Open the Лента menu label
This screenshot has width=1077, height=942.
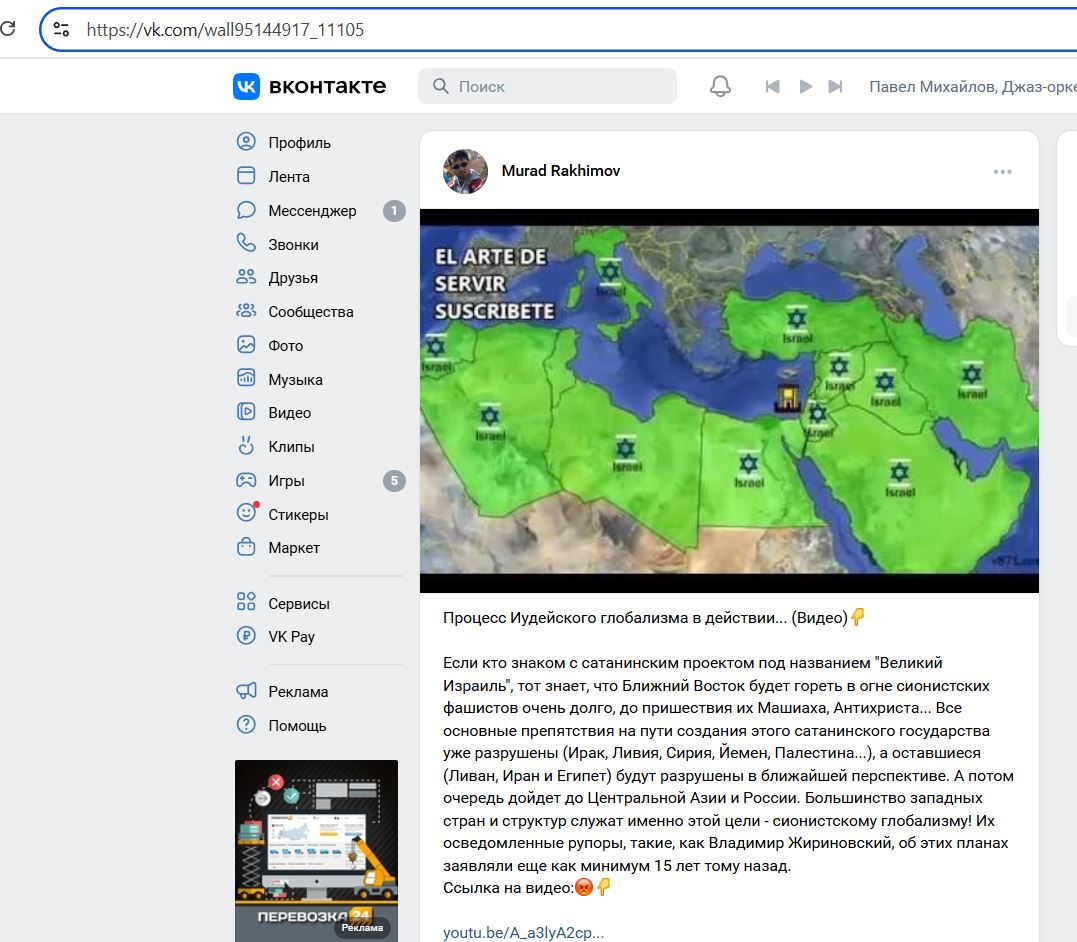(289, 177)
